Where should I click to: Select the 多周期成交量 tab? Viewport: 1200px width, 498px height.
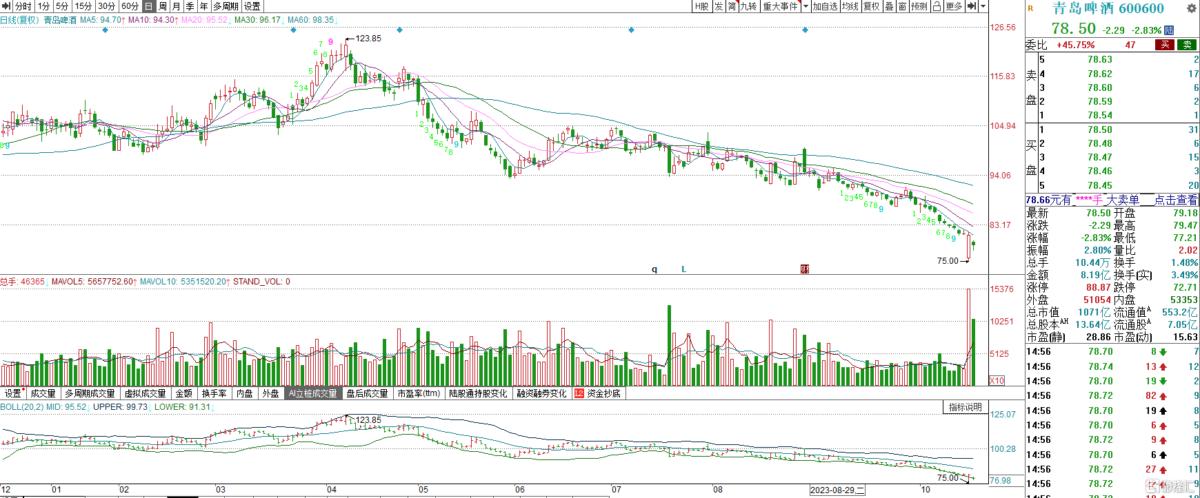pyautogui.click(x=89, y=394)
